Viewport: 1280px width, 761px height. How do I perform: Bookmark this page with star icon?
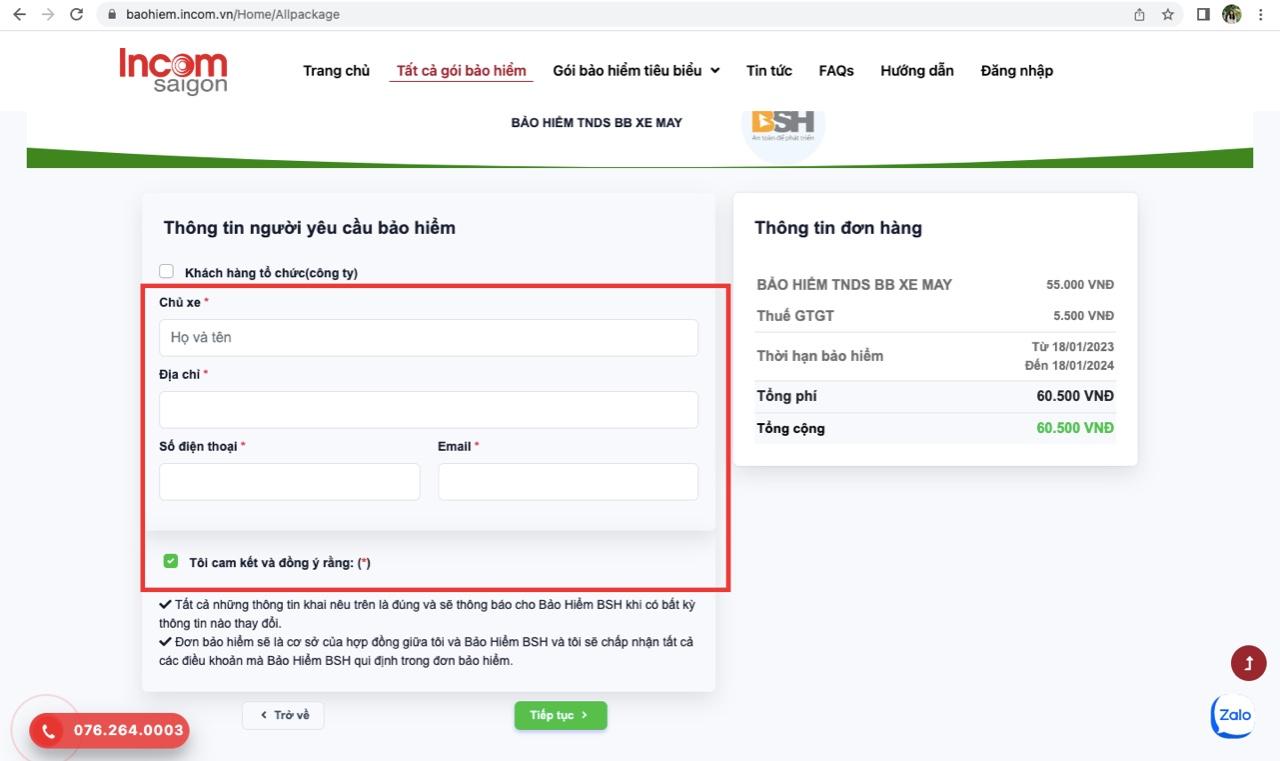pyautogui.click(x=1167, y=14)
